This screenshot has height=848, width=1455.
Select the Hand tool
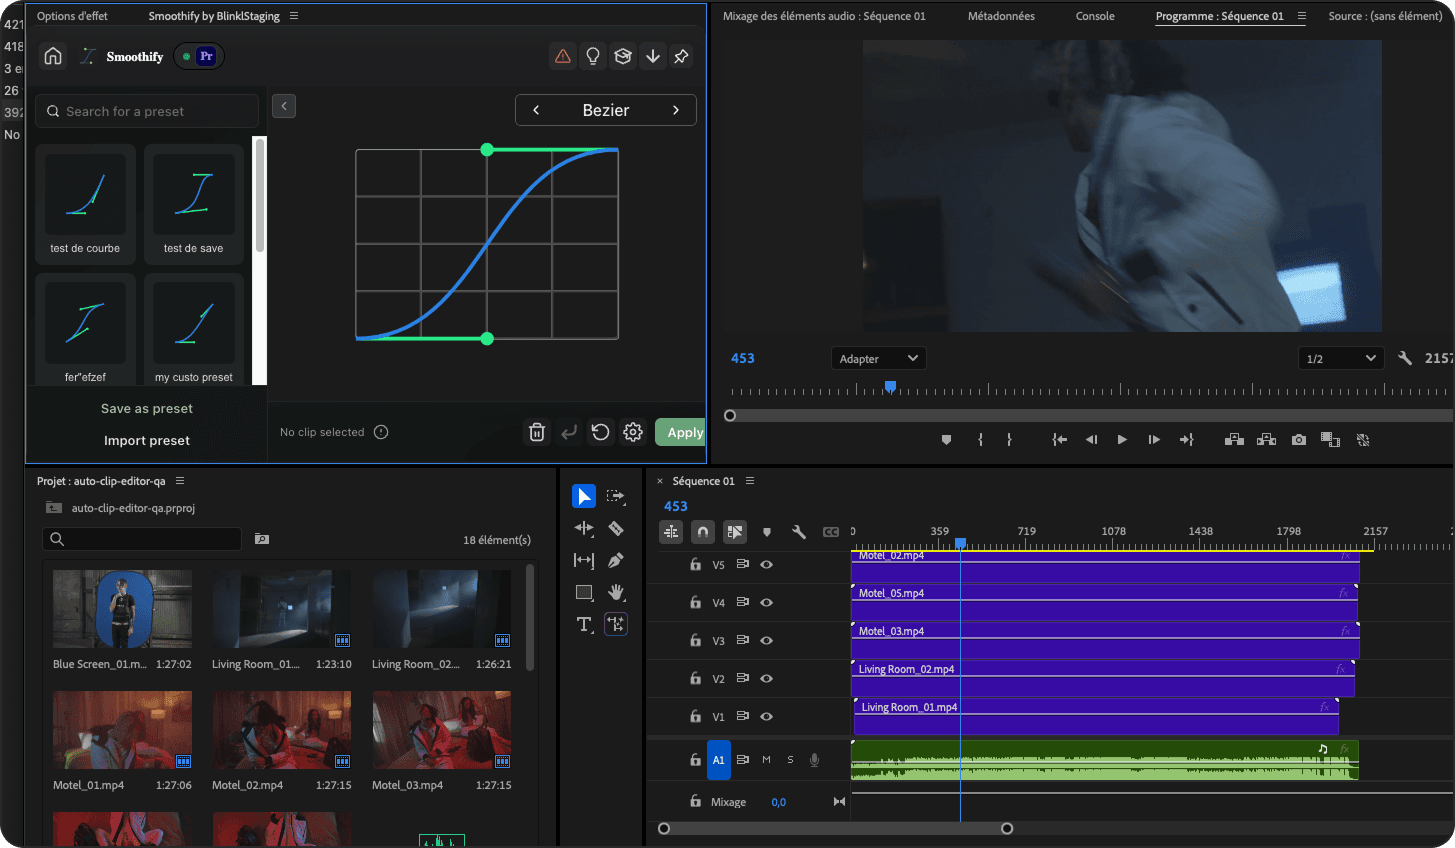coord(616,592)
